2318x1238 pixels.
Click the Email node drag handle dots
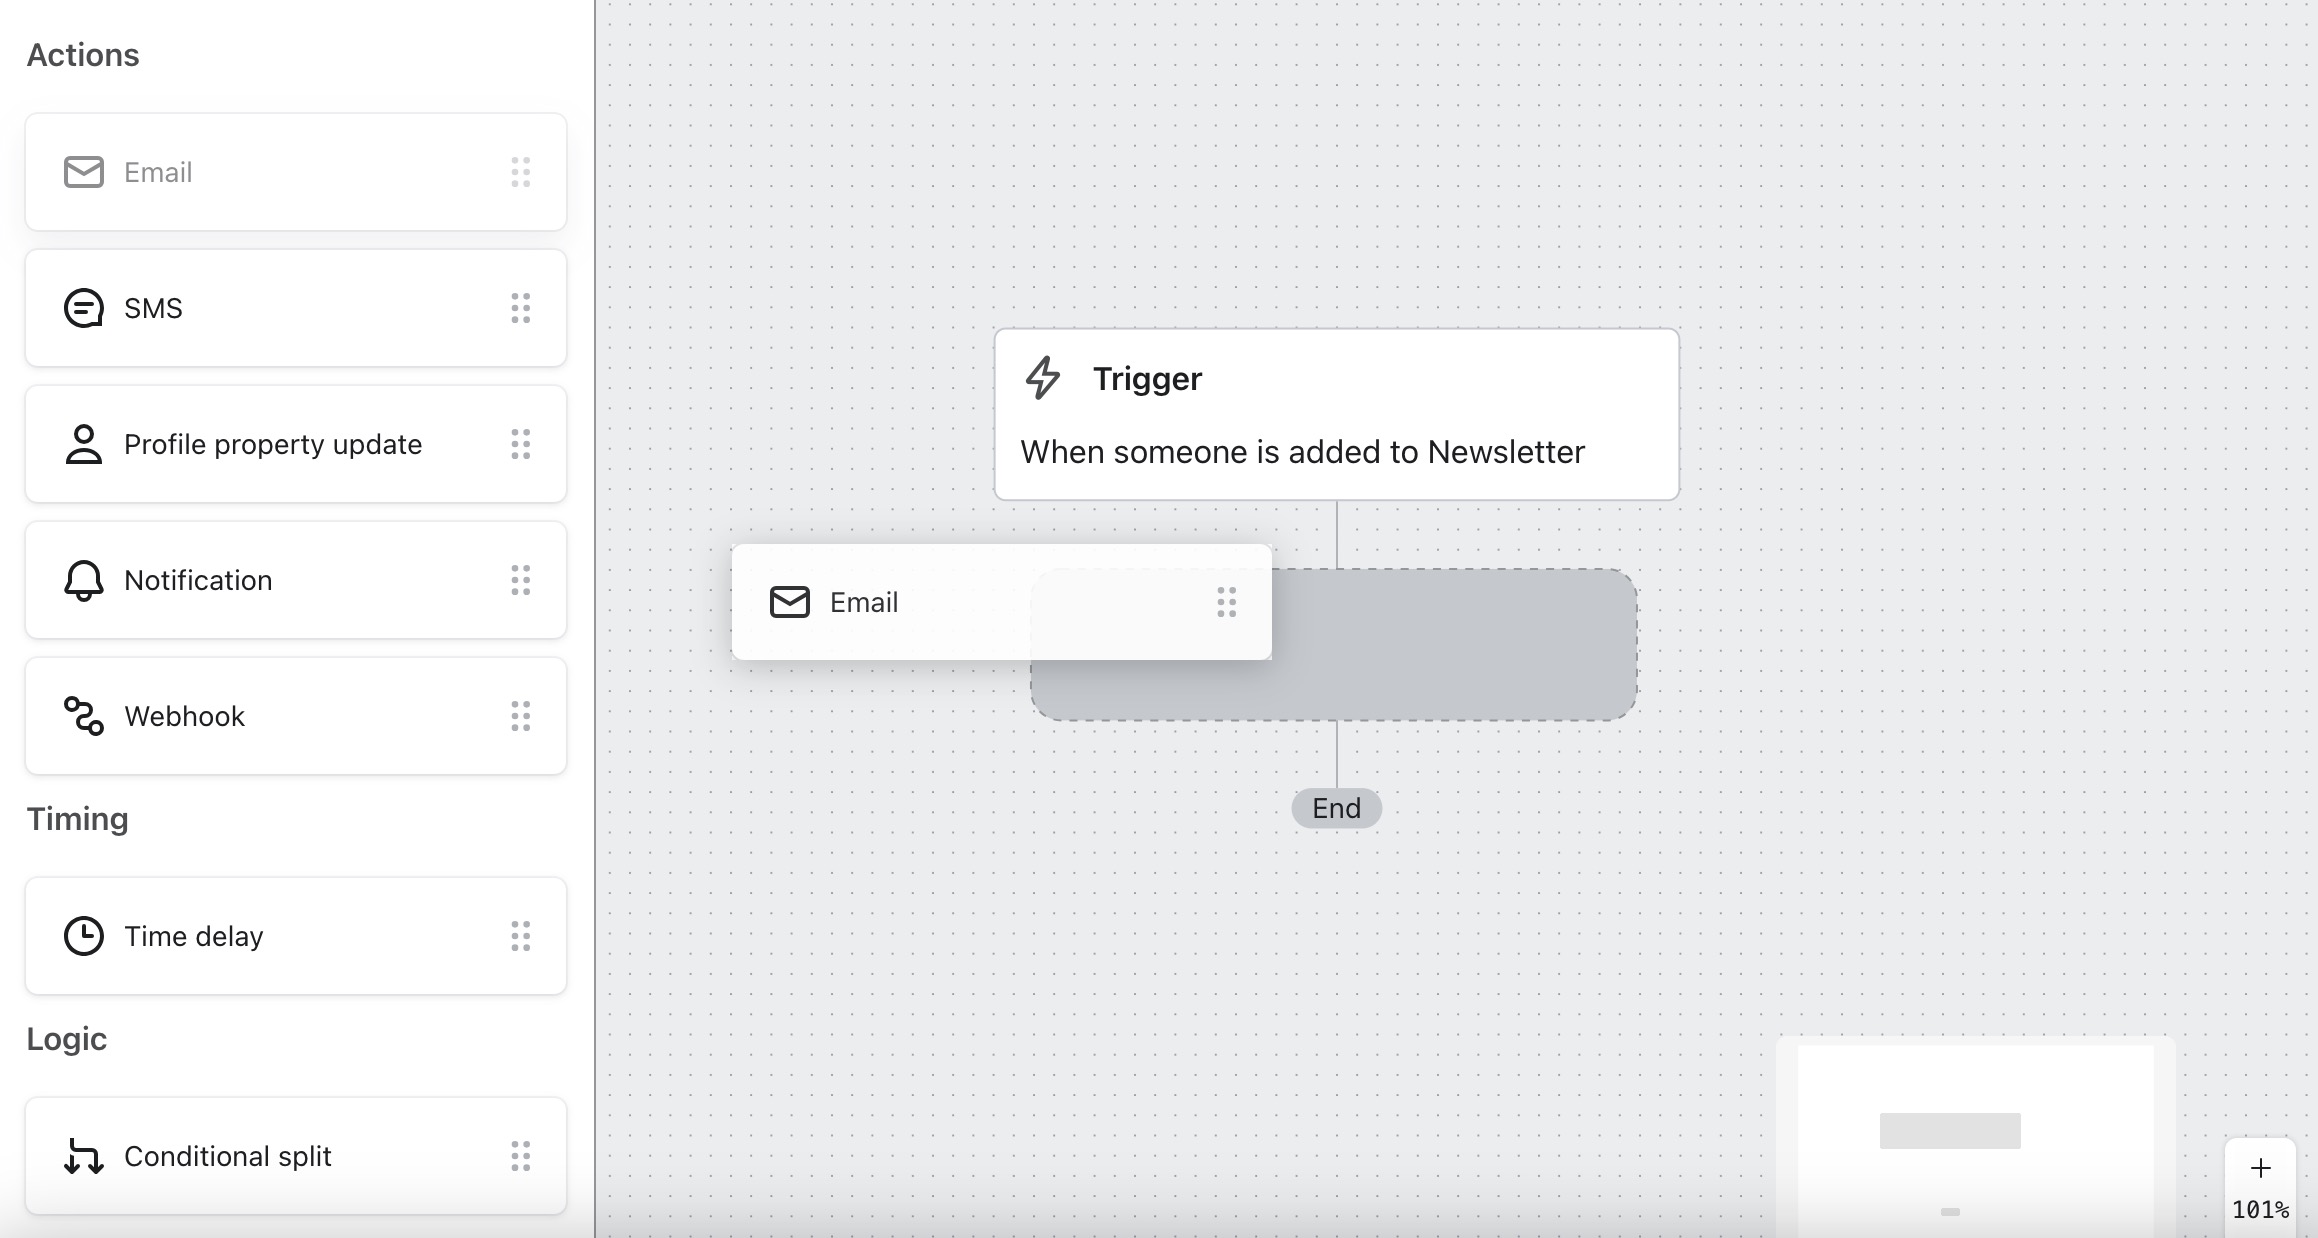(x=1226, y=602)
